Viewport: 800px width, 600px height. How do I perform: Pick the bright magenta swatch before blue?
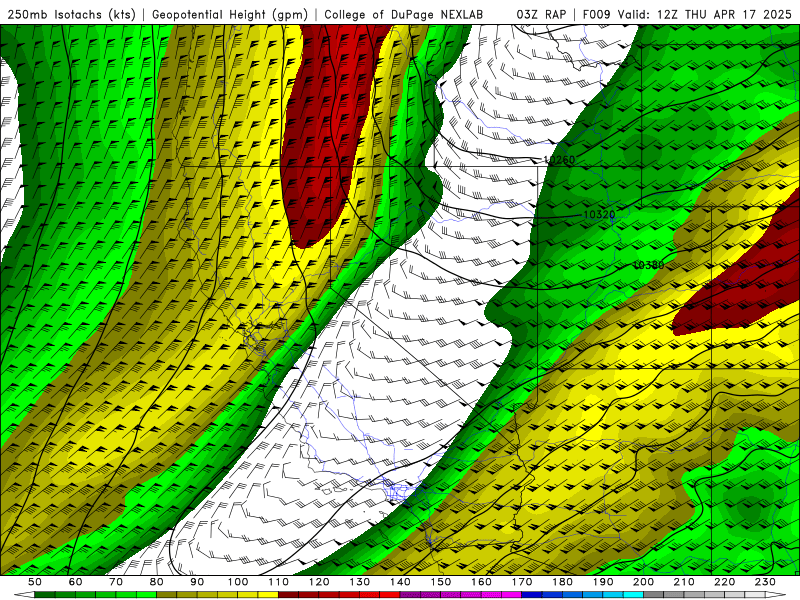[x=511, y=594]
